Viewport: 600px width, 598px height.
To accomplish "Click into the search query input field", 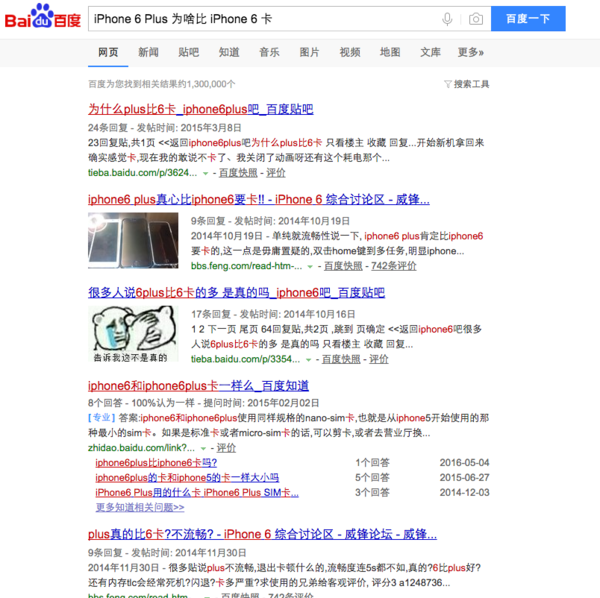I will point(264,19).
